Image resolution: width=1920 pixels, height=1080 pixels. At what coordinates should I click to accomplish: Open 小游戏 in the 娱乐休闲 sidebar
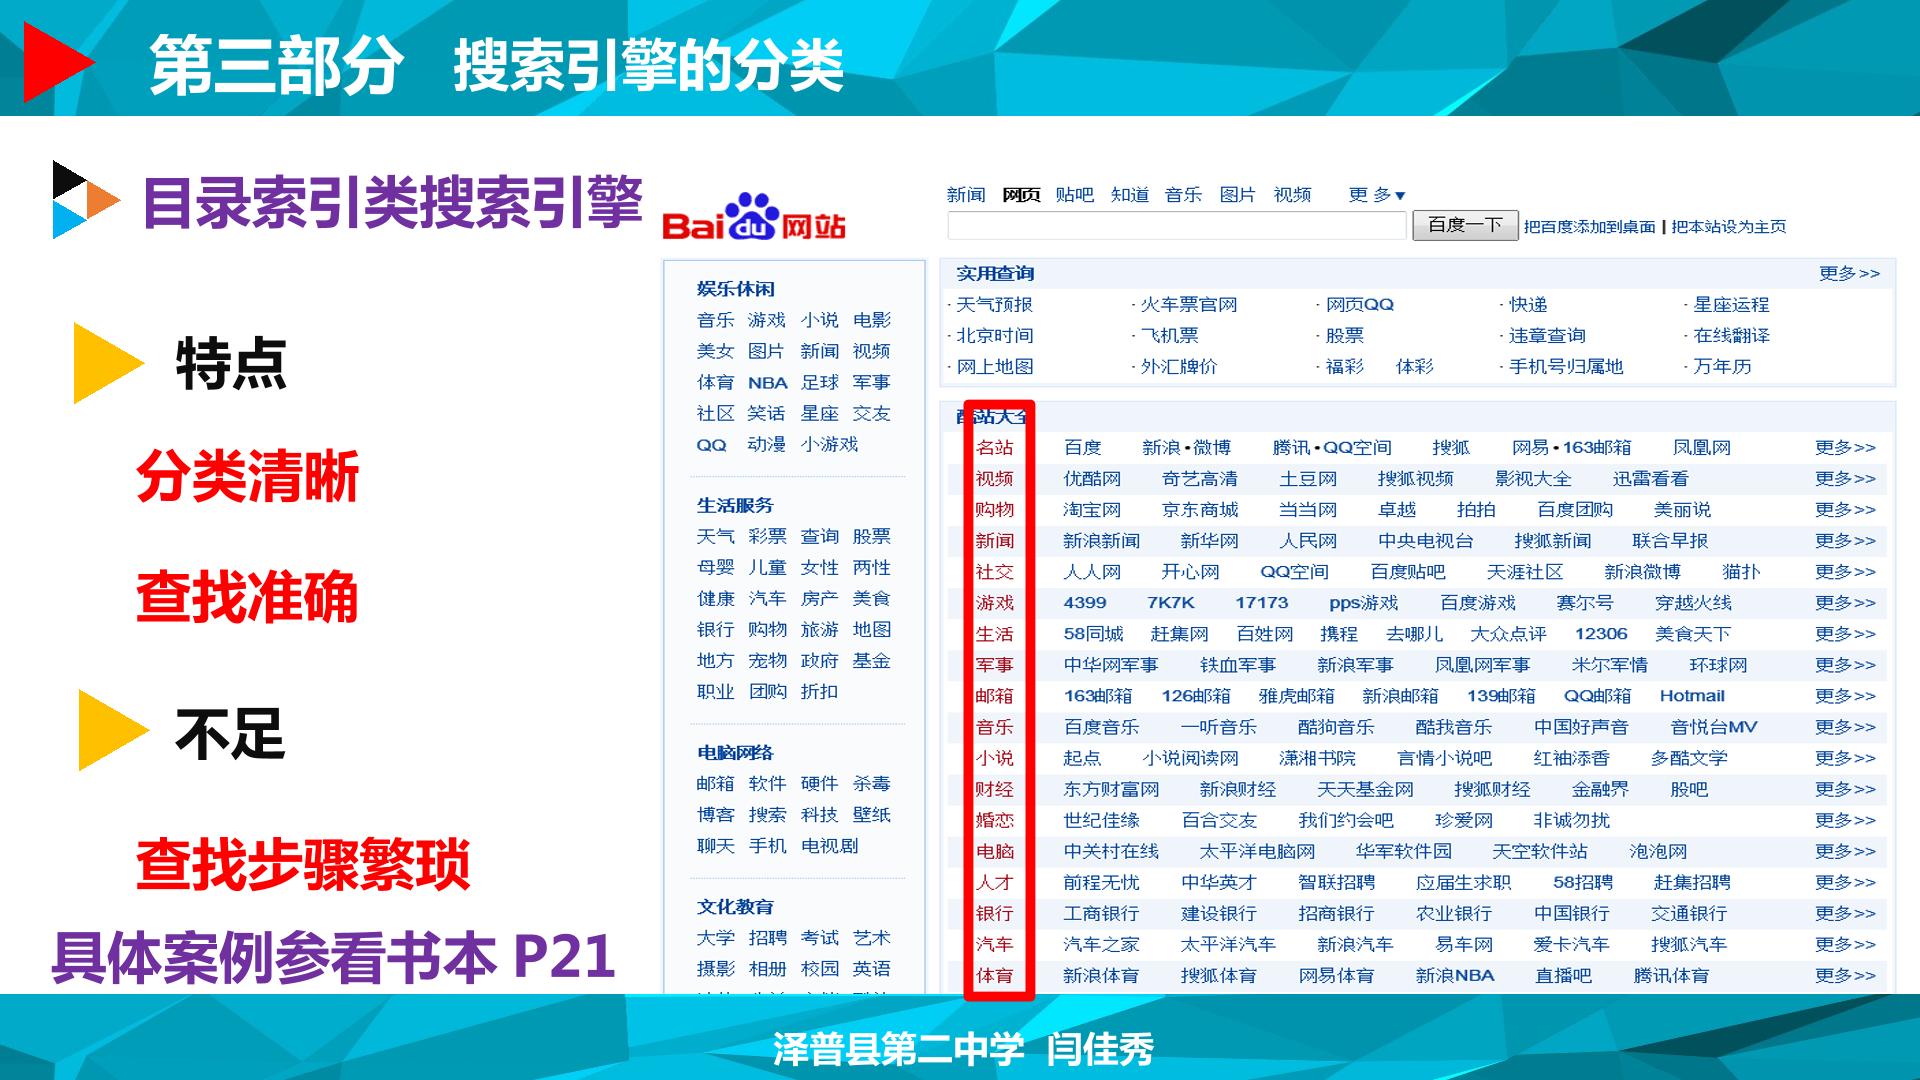(x=829, y=444)
